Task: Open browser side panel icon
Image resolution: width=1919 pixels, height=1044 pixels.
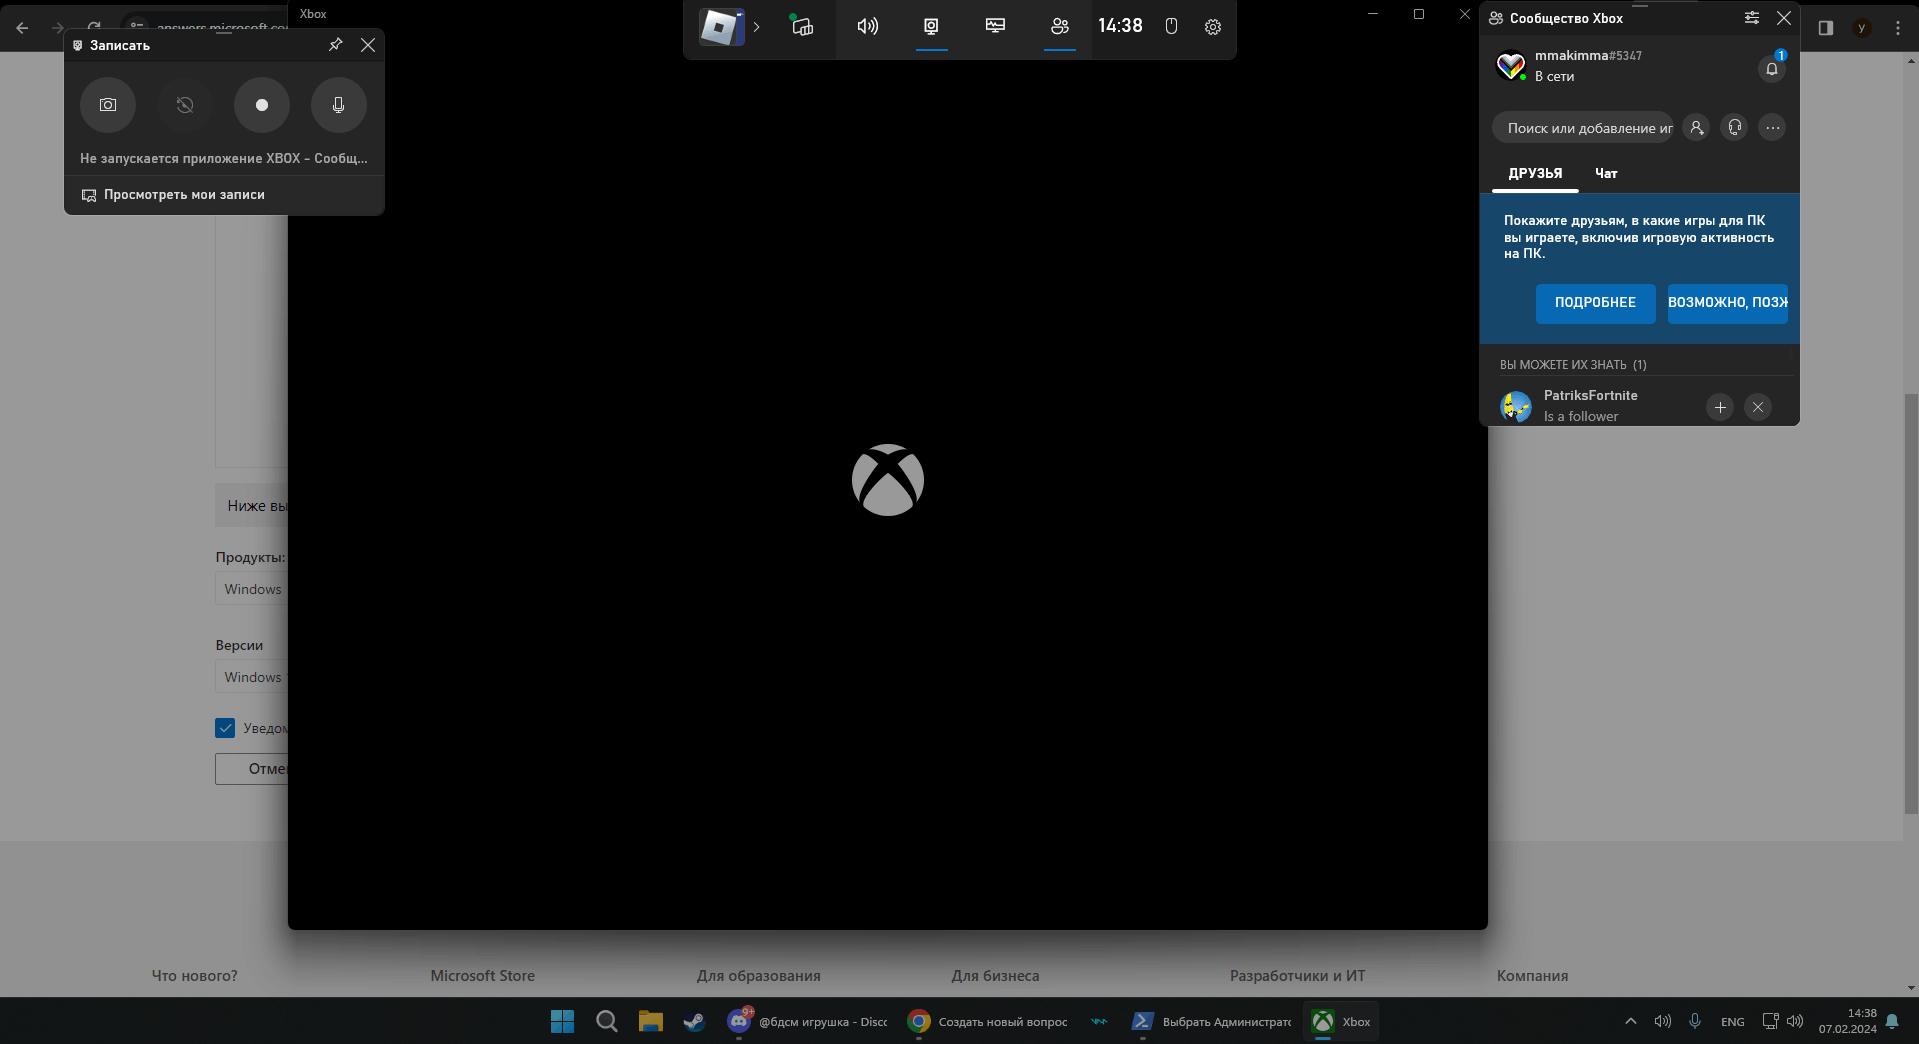Action: coord(1826,28)
